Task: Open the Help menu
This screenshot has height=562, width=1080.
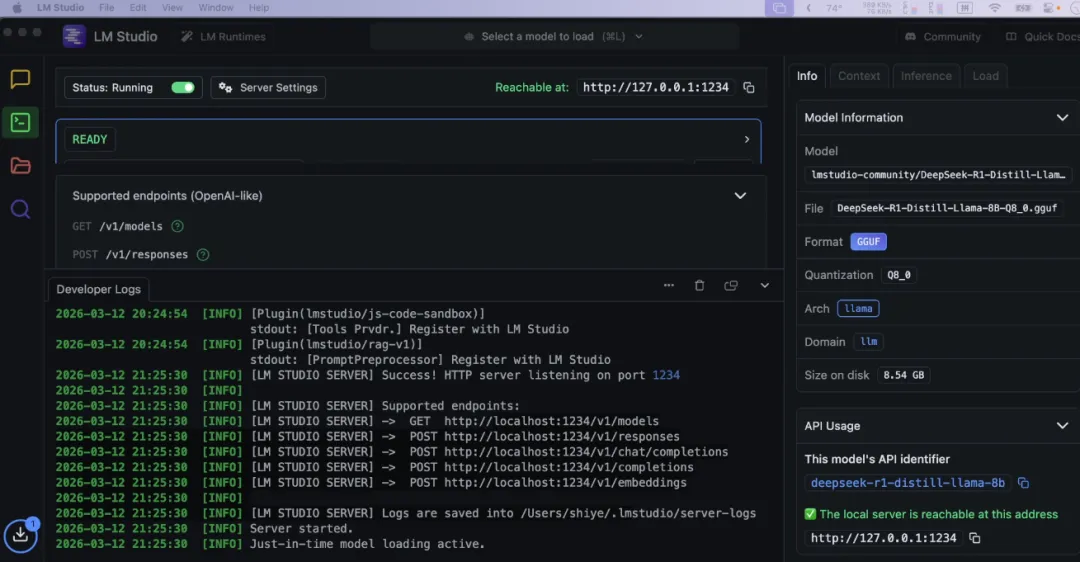Action: 259,8
